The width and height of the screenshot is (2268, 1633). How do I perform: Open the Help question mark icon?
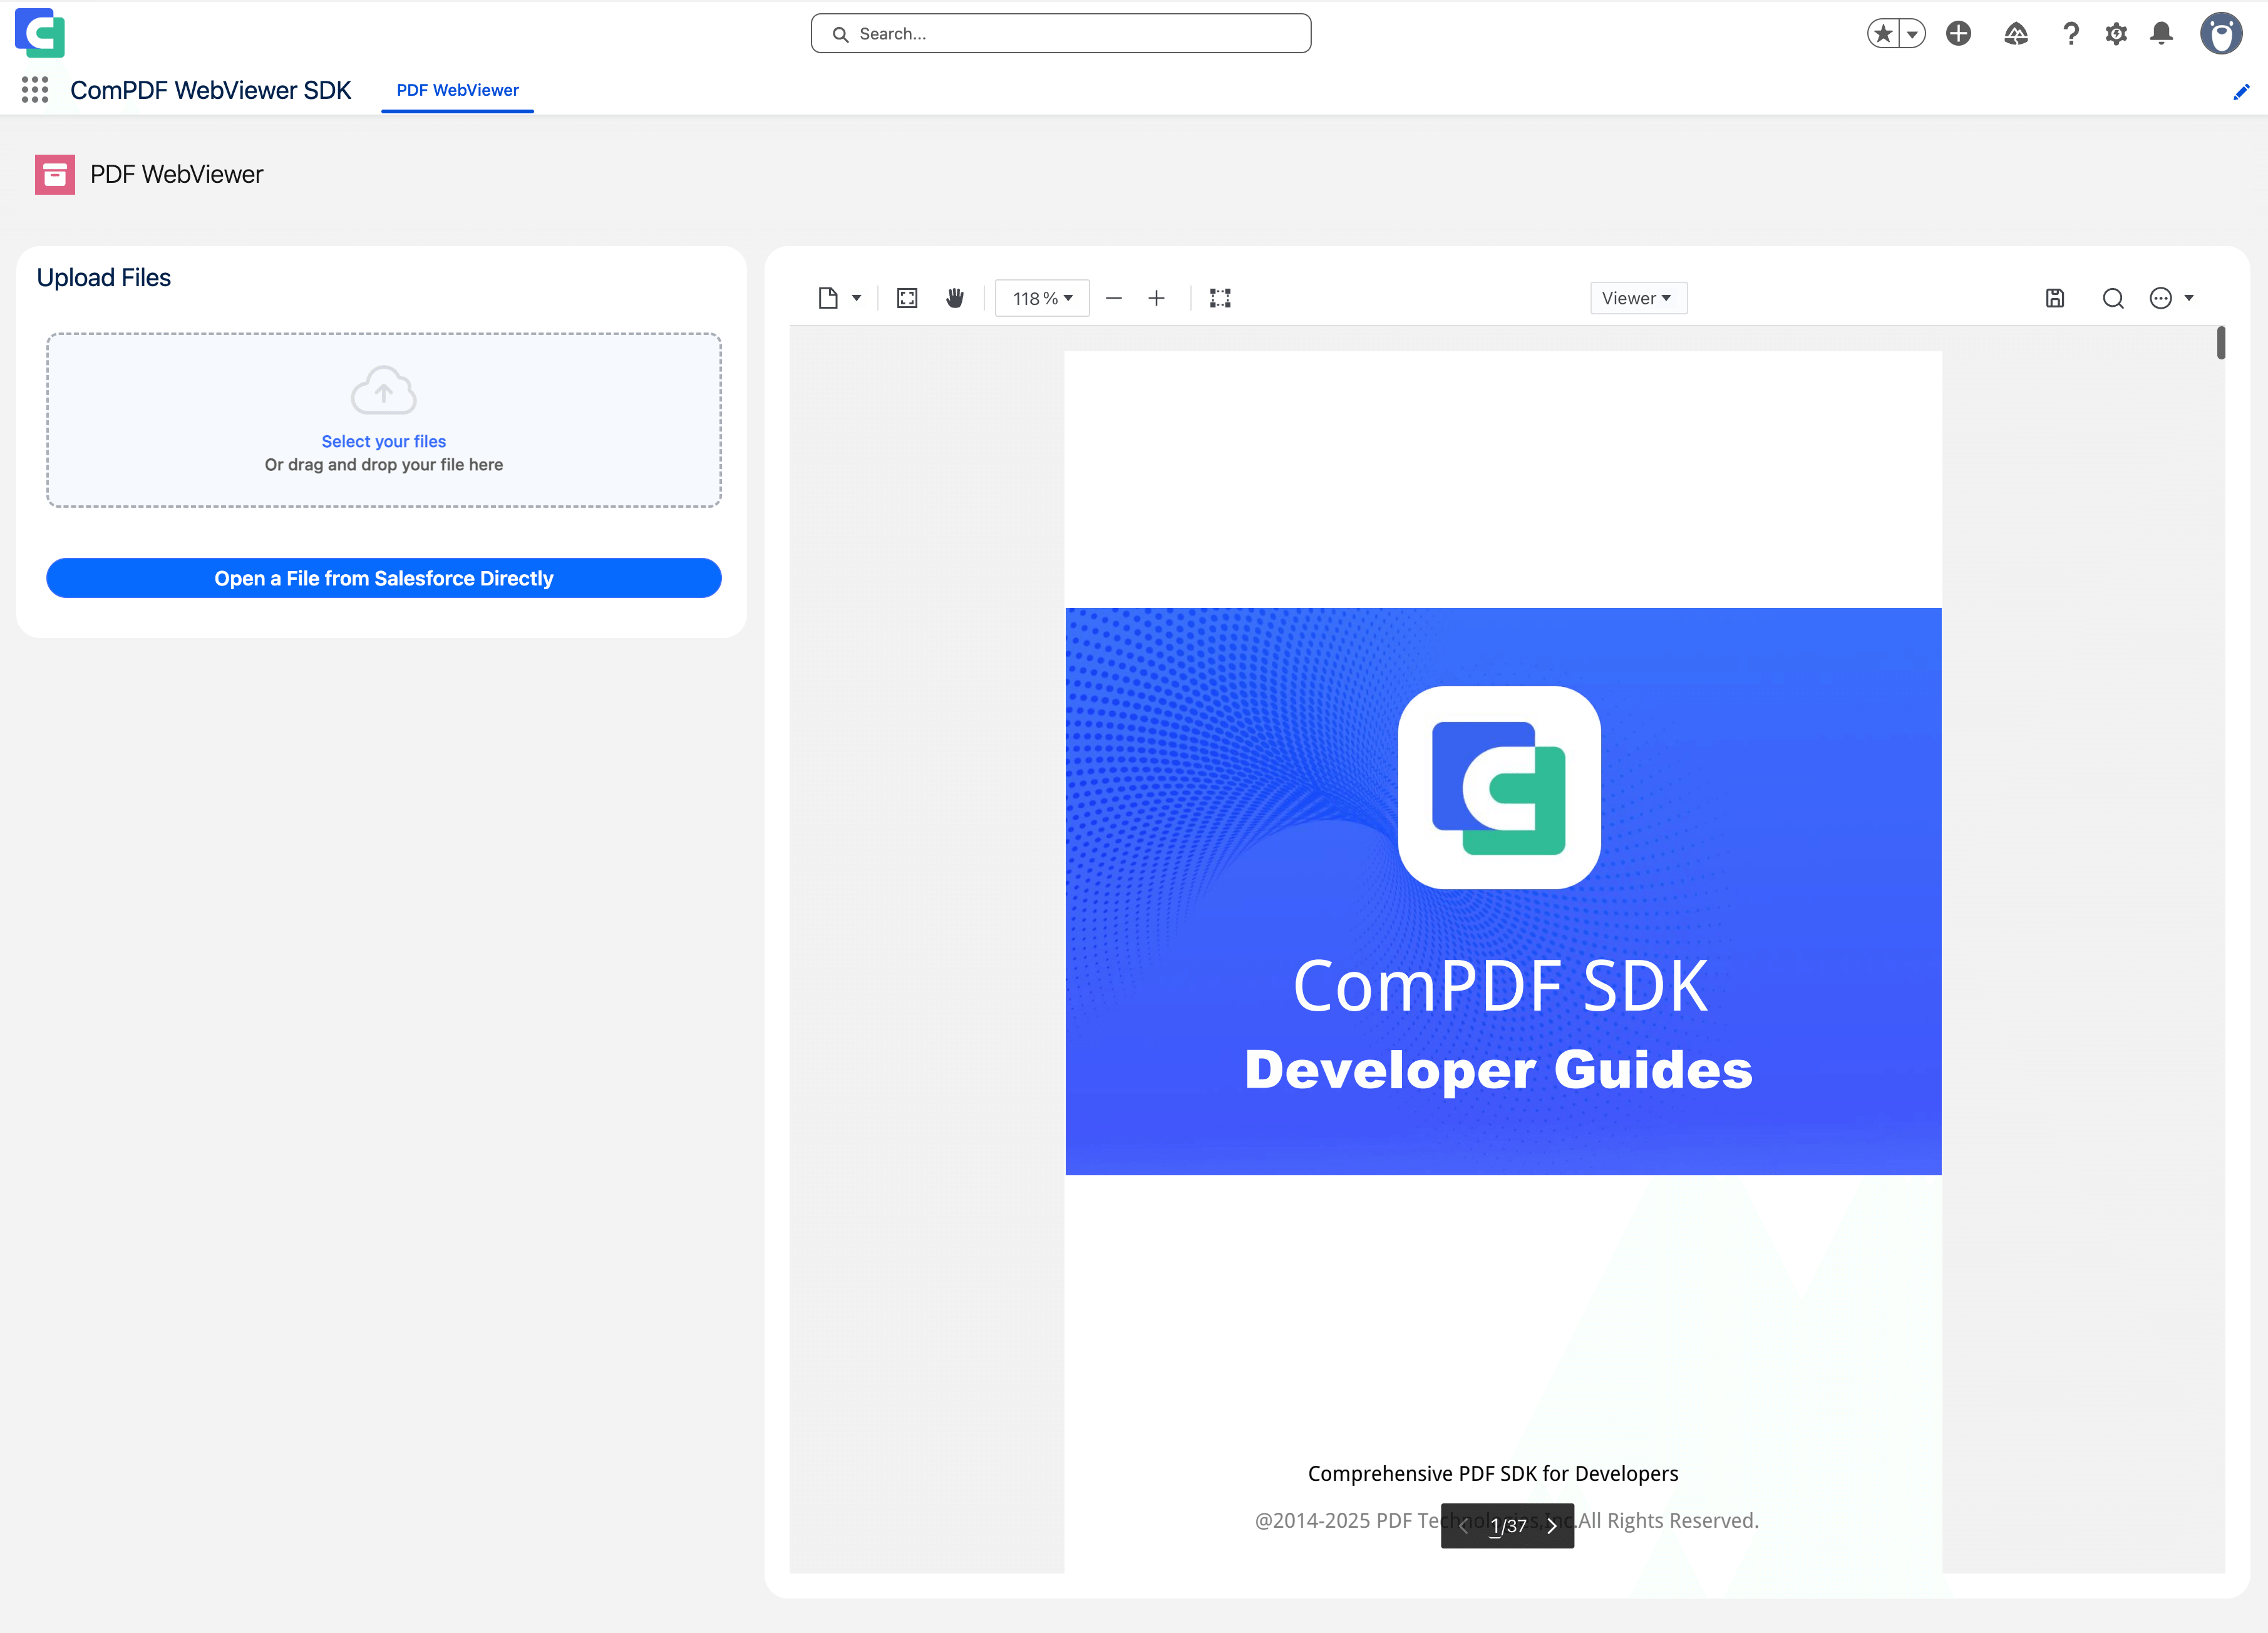tap(2070, 33)
